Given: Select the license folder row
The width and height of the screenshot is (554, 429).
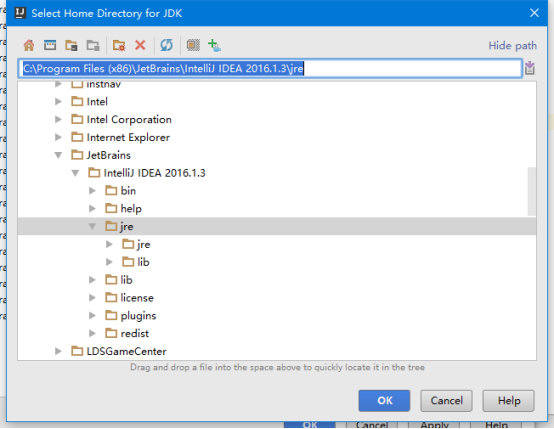Looking at the screenshot, I should pos(277,298).
